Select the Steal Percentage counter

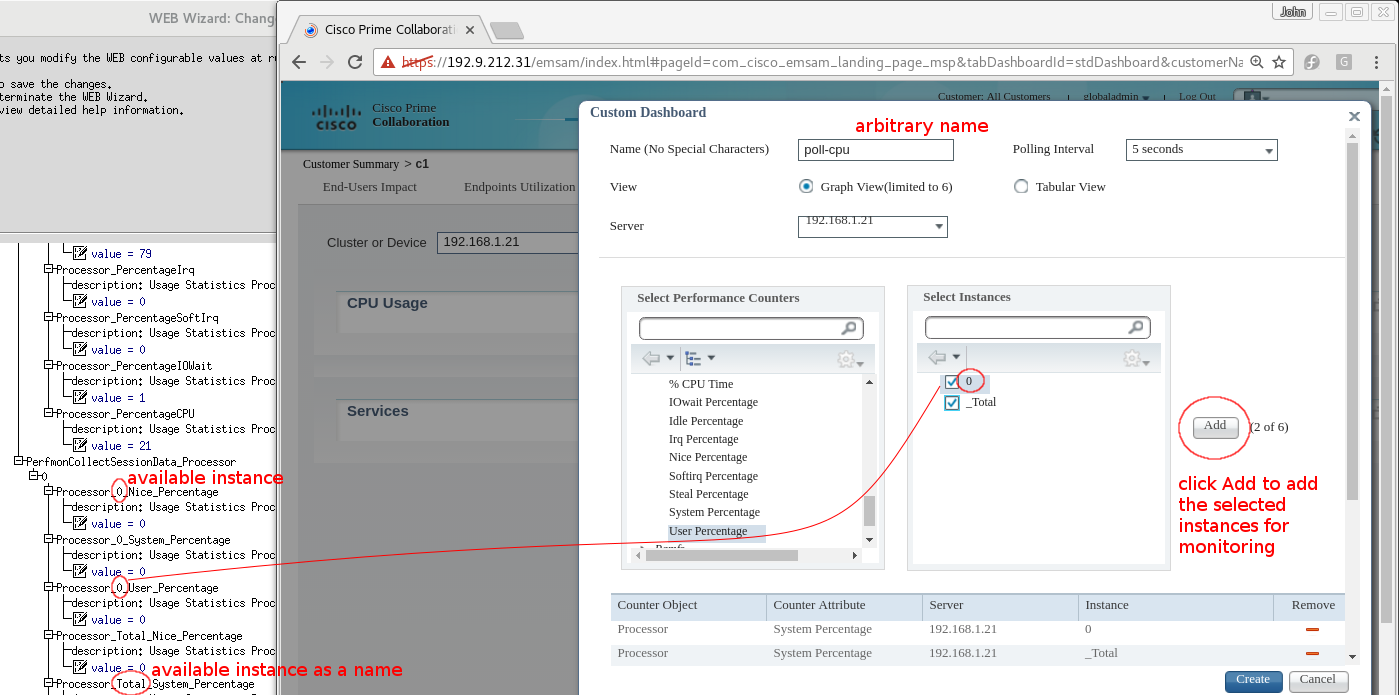[708, 494]
